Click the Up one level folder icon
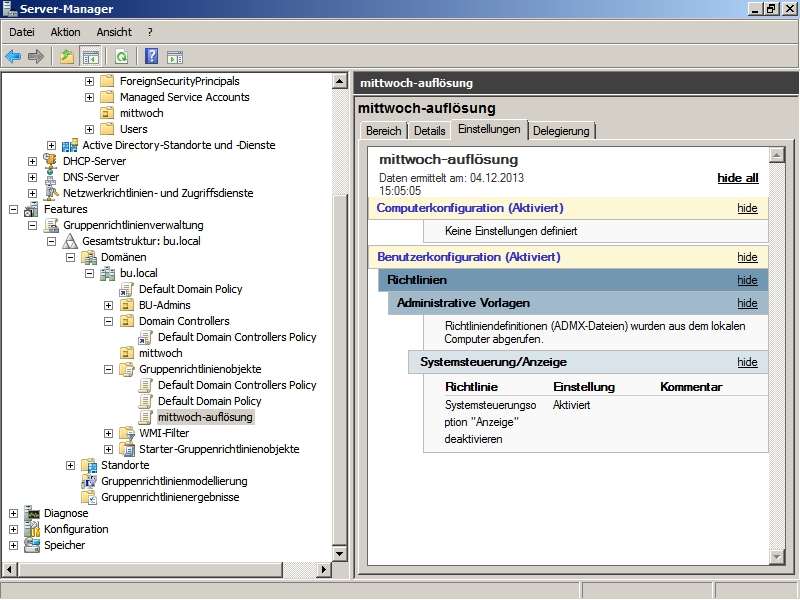800x600 pixels. click(67, 56)
